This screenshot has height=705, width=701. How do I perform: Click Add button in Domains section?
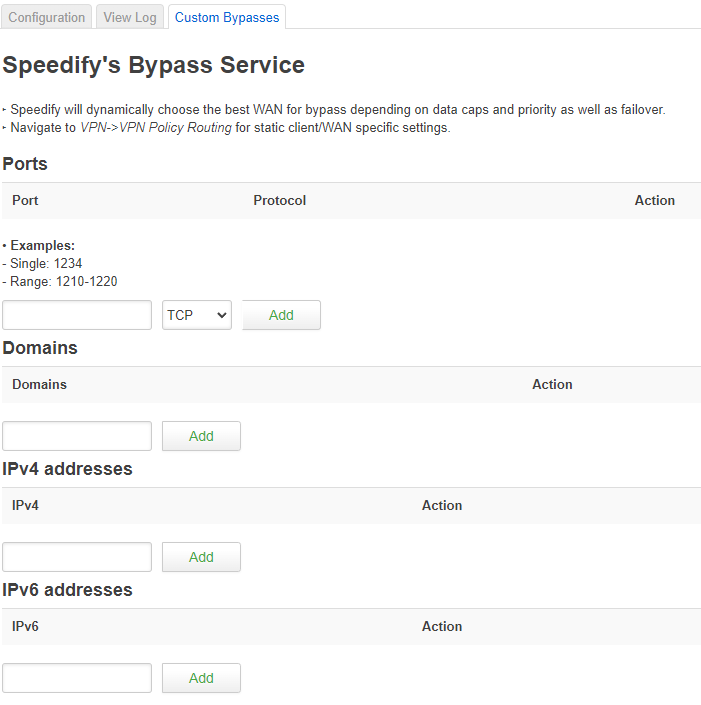201,436
